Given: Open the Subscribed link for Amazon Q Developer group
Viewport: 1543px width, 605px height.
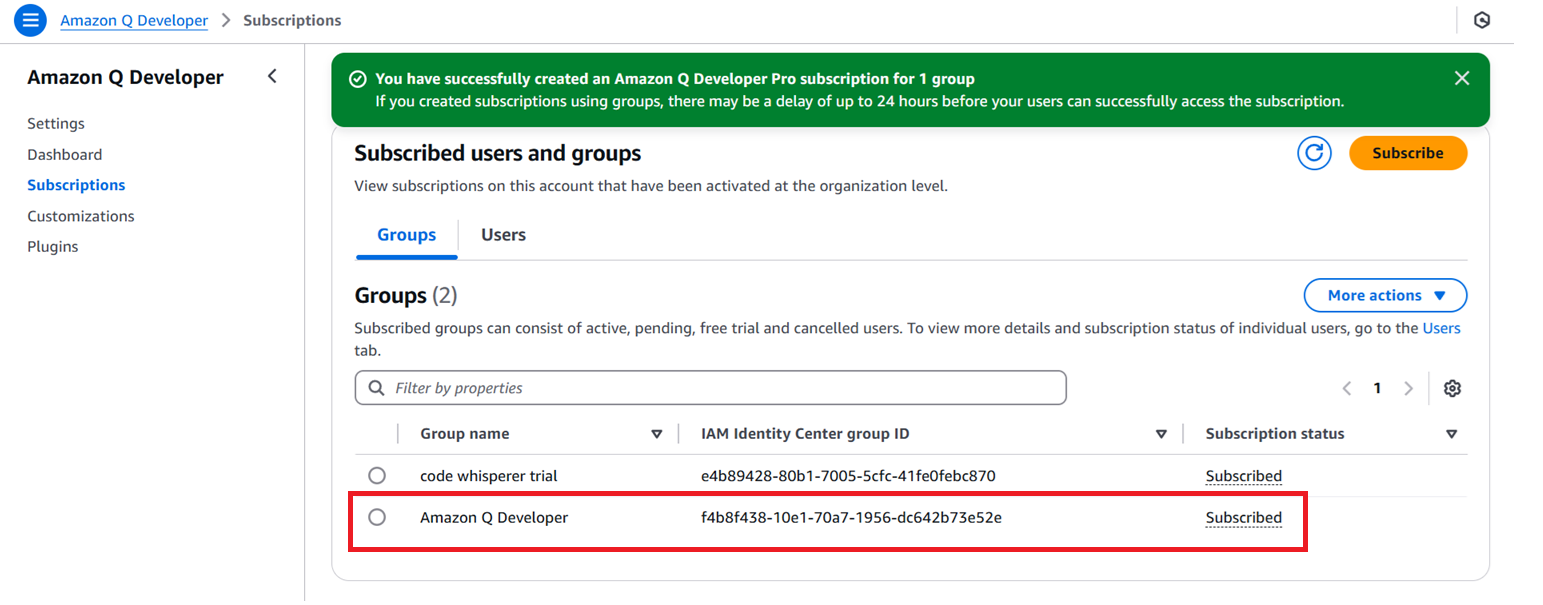Looking at the screenshot, I should click(1243, 517).
